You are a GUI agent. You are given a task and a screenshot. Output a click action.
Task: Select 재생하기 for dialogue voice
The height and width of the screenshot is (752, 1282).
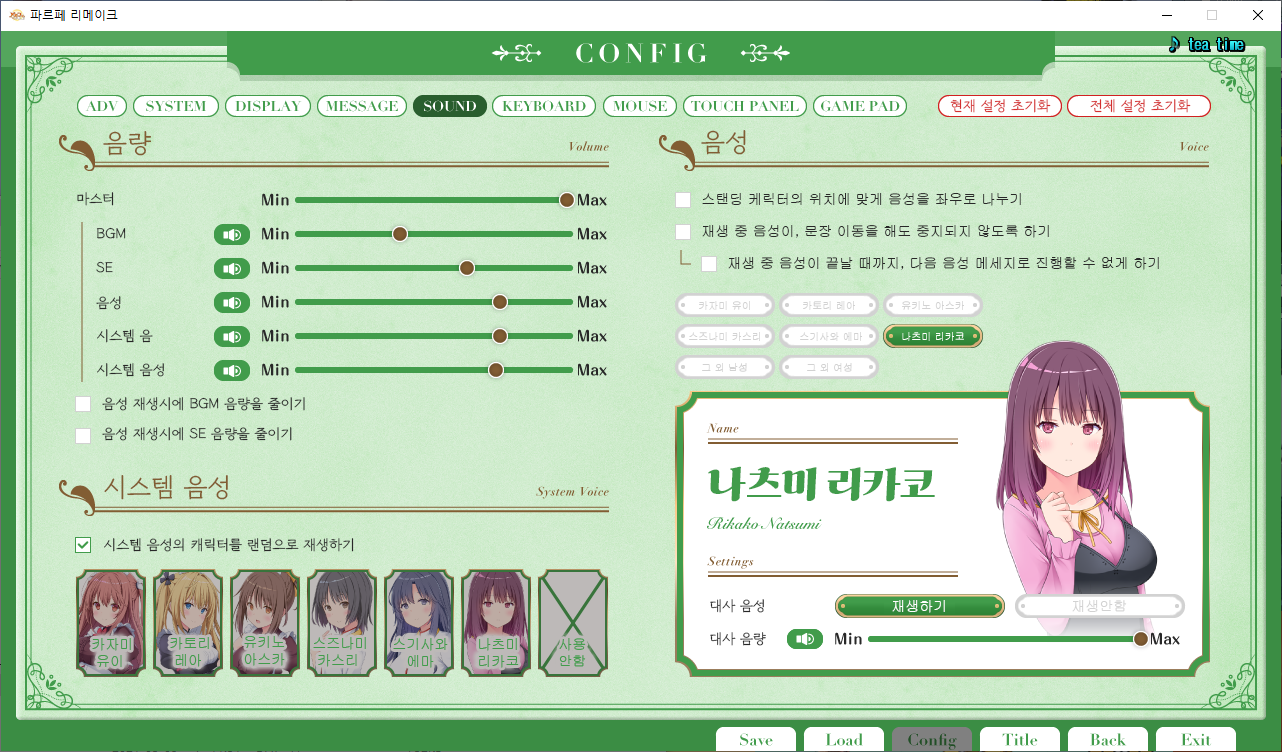point(920,606)
